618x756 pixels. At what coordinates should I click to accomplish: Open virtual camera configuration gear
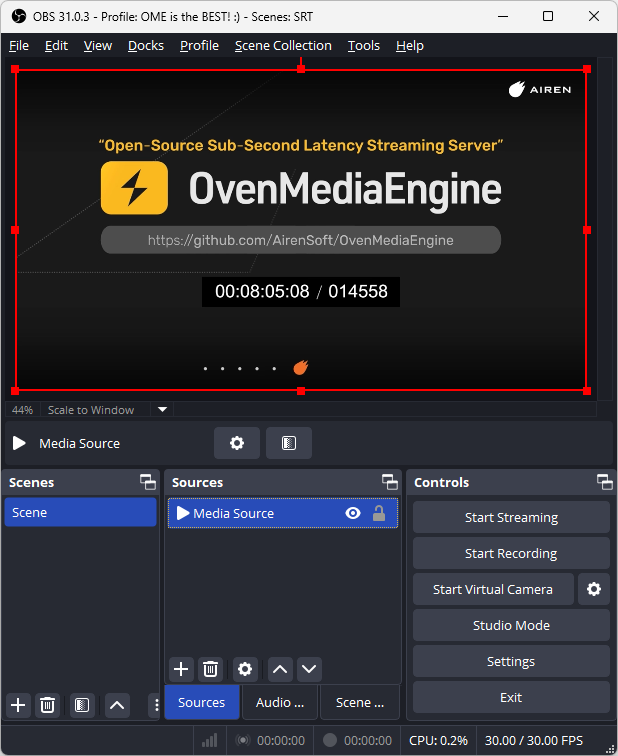point(594,589)
